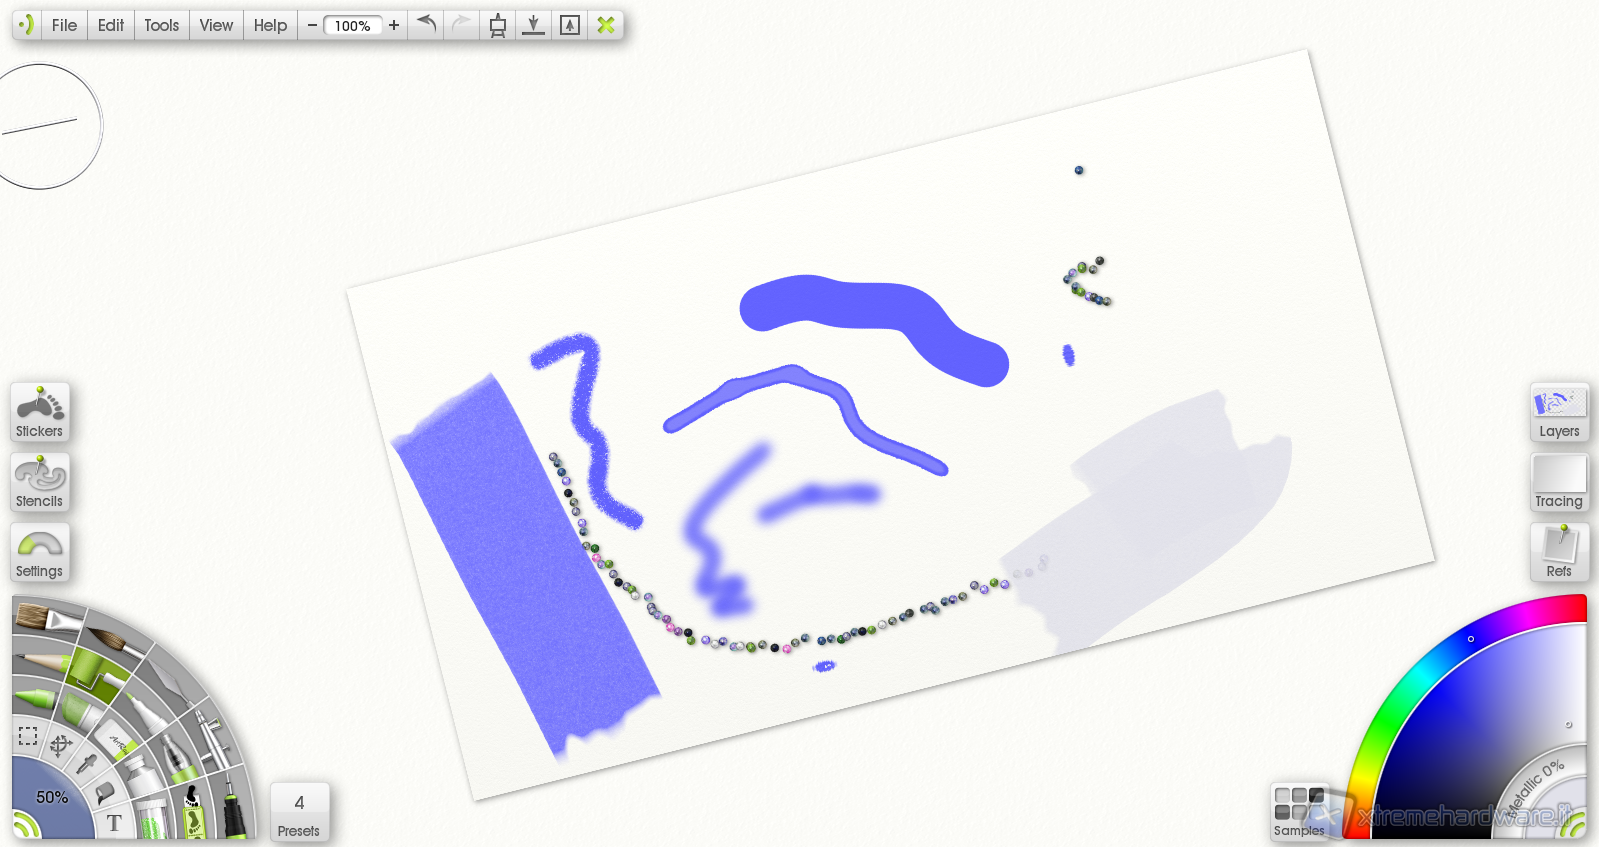The height and width of the screenshot is (847, 1599).
Task: Click the zoom in plus button
Action: [x=394, y=25]
